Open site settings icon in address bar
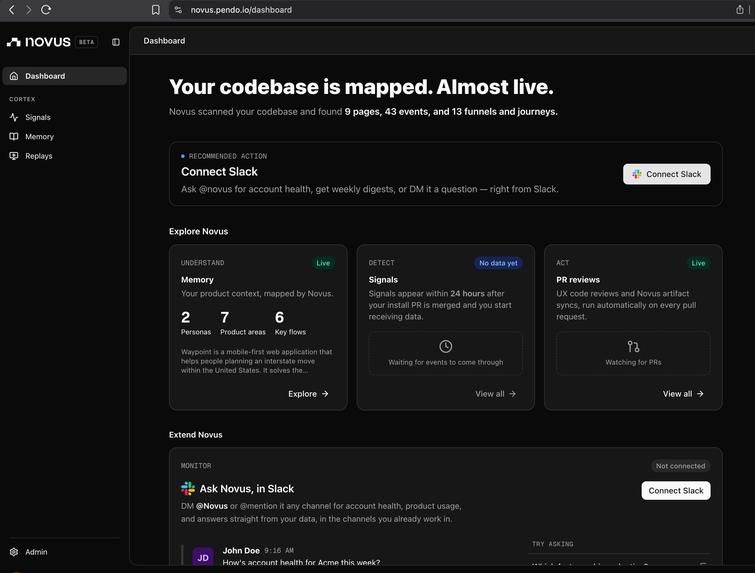Screen dimensions: 755x573 (178, 10)
